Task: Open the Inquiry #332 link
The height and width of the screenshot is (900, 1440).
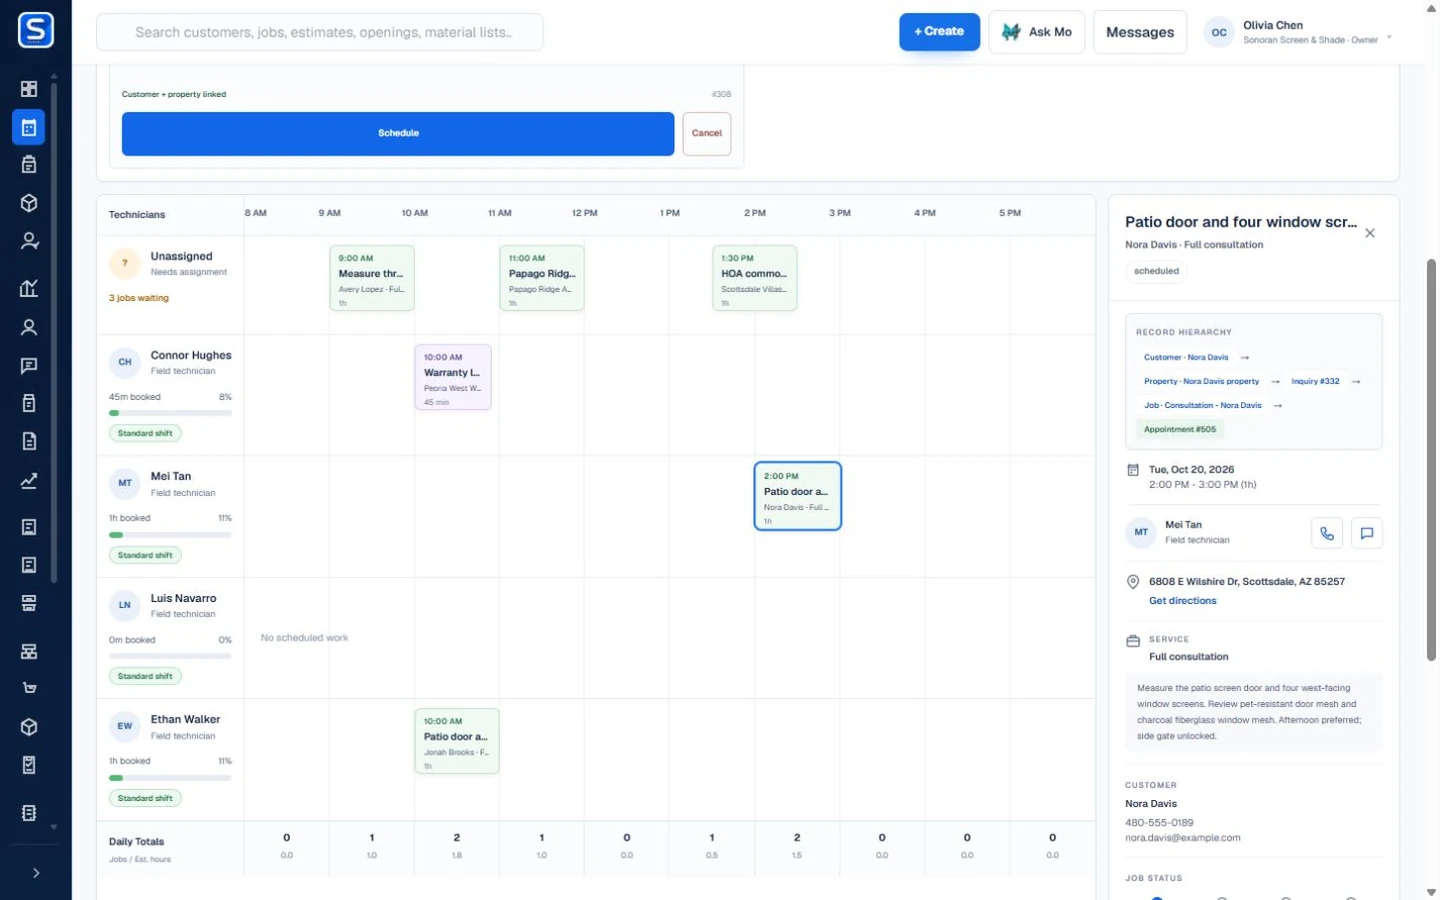Action: point(1315,381)
